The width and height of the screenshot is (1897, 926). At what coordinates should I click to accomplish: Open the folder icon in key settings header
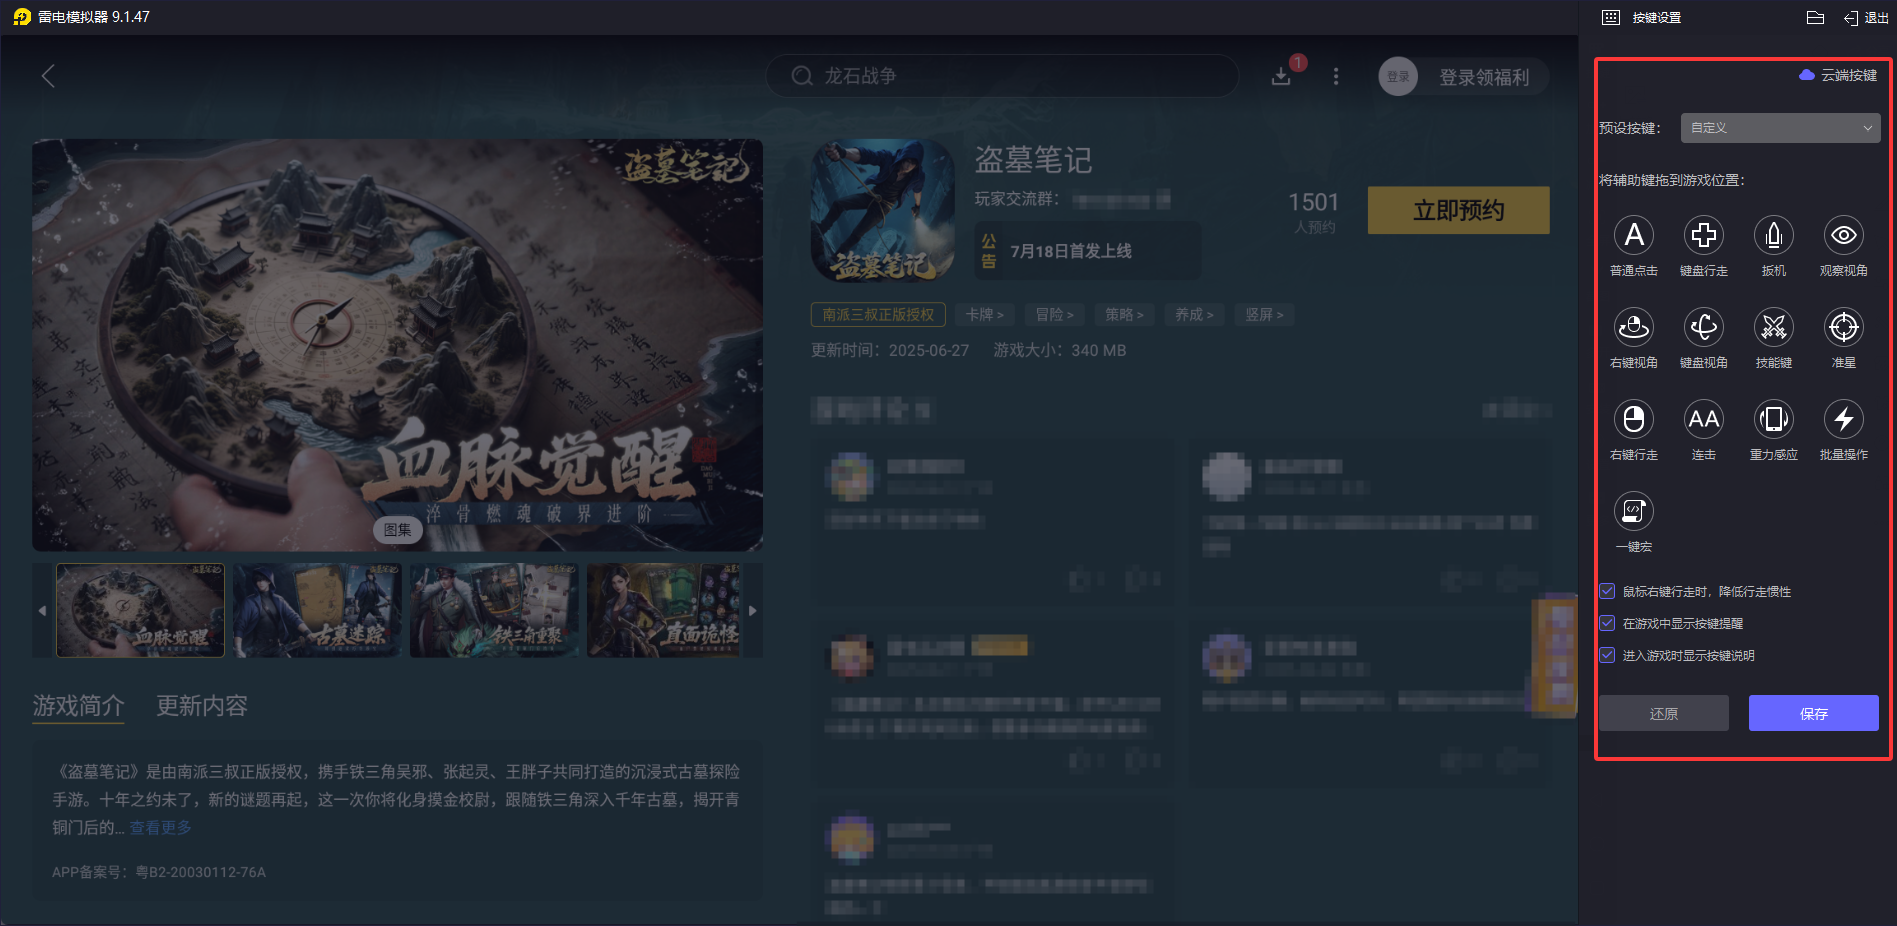point(1815,17)
